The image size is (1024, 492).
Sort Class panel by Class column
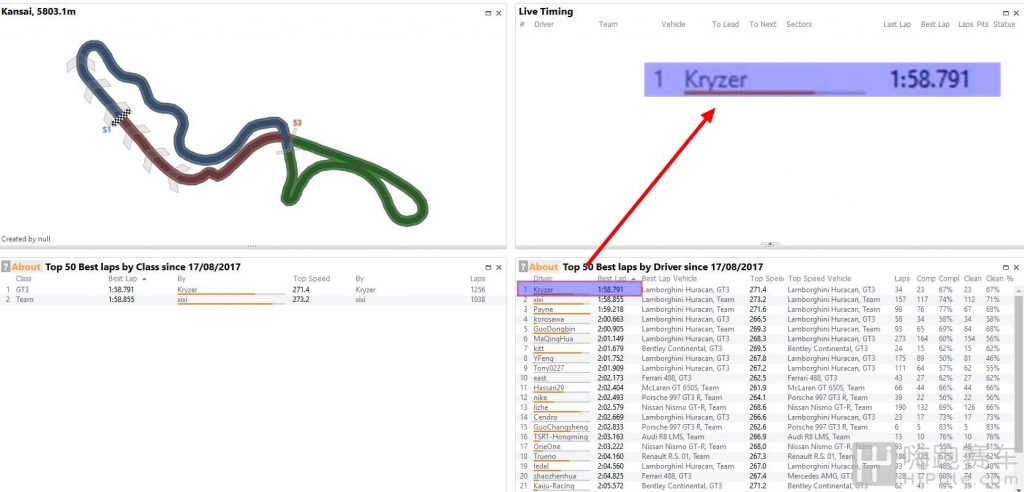pos(24,279)
